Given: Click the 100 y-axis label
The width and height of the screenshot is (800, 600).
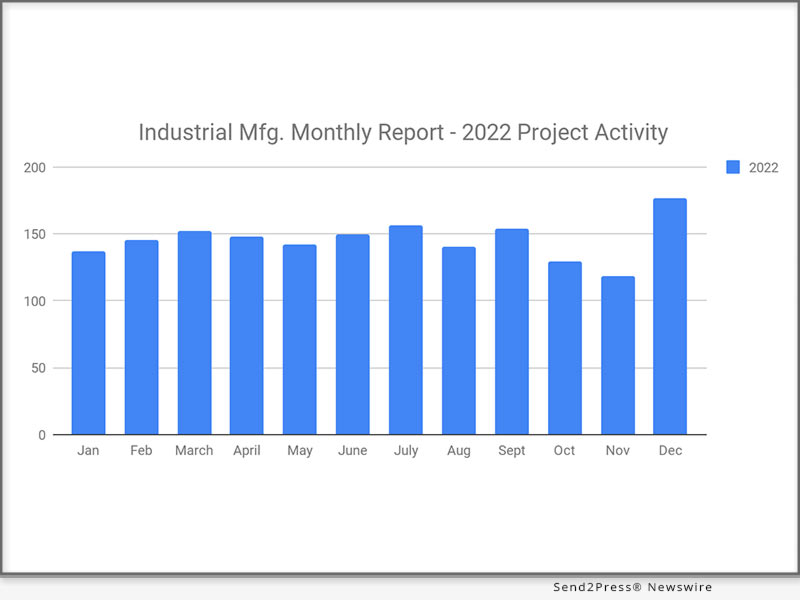Looking at the screenshot, I should coord(37,301).
